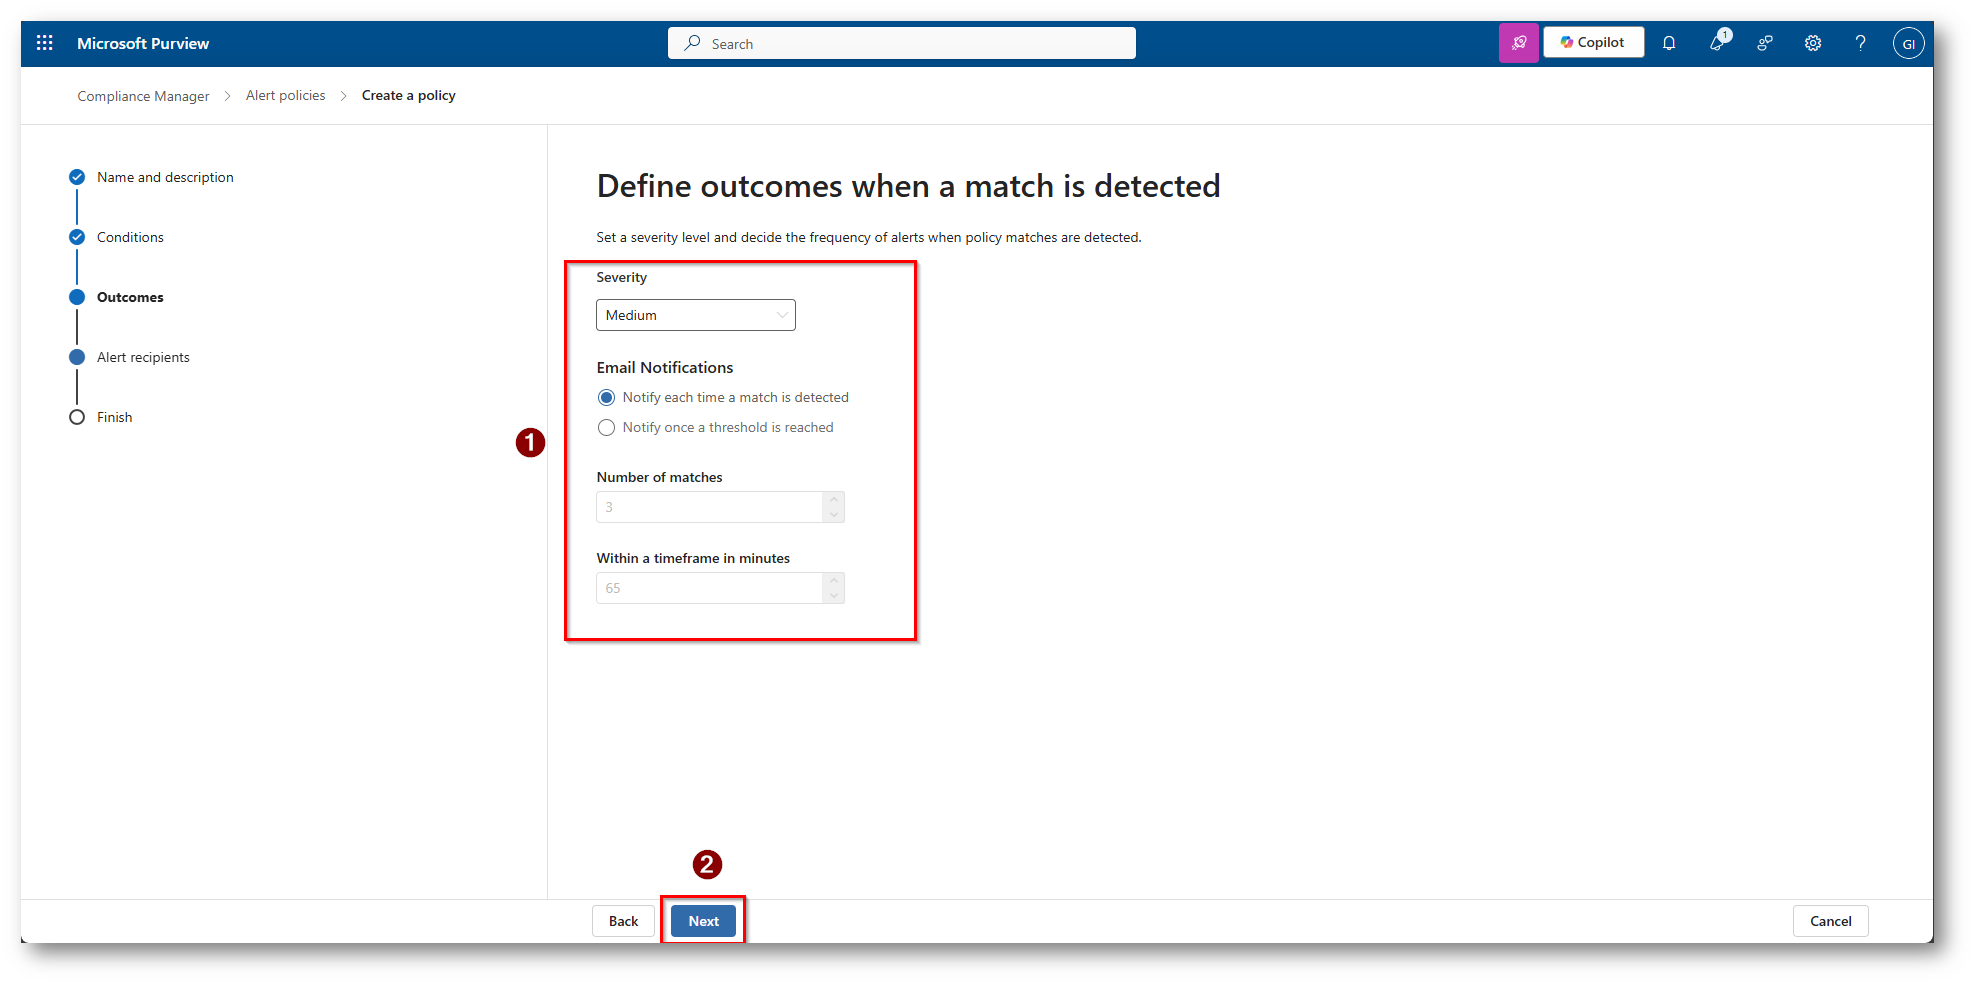The width and height of the screenshot is (1976, 985).
Task: Click the Alert recipients step circle
Action: 77,357
